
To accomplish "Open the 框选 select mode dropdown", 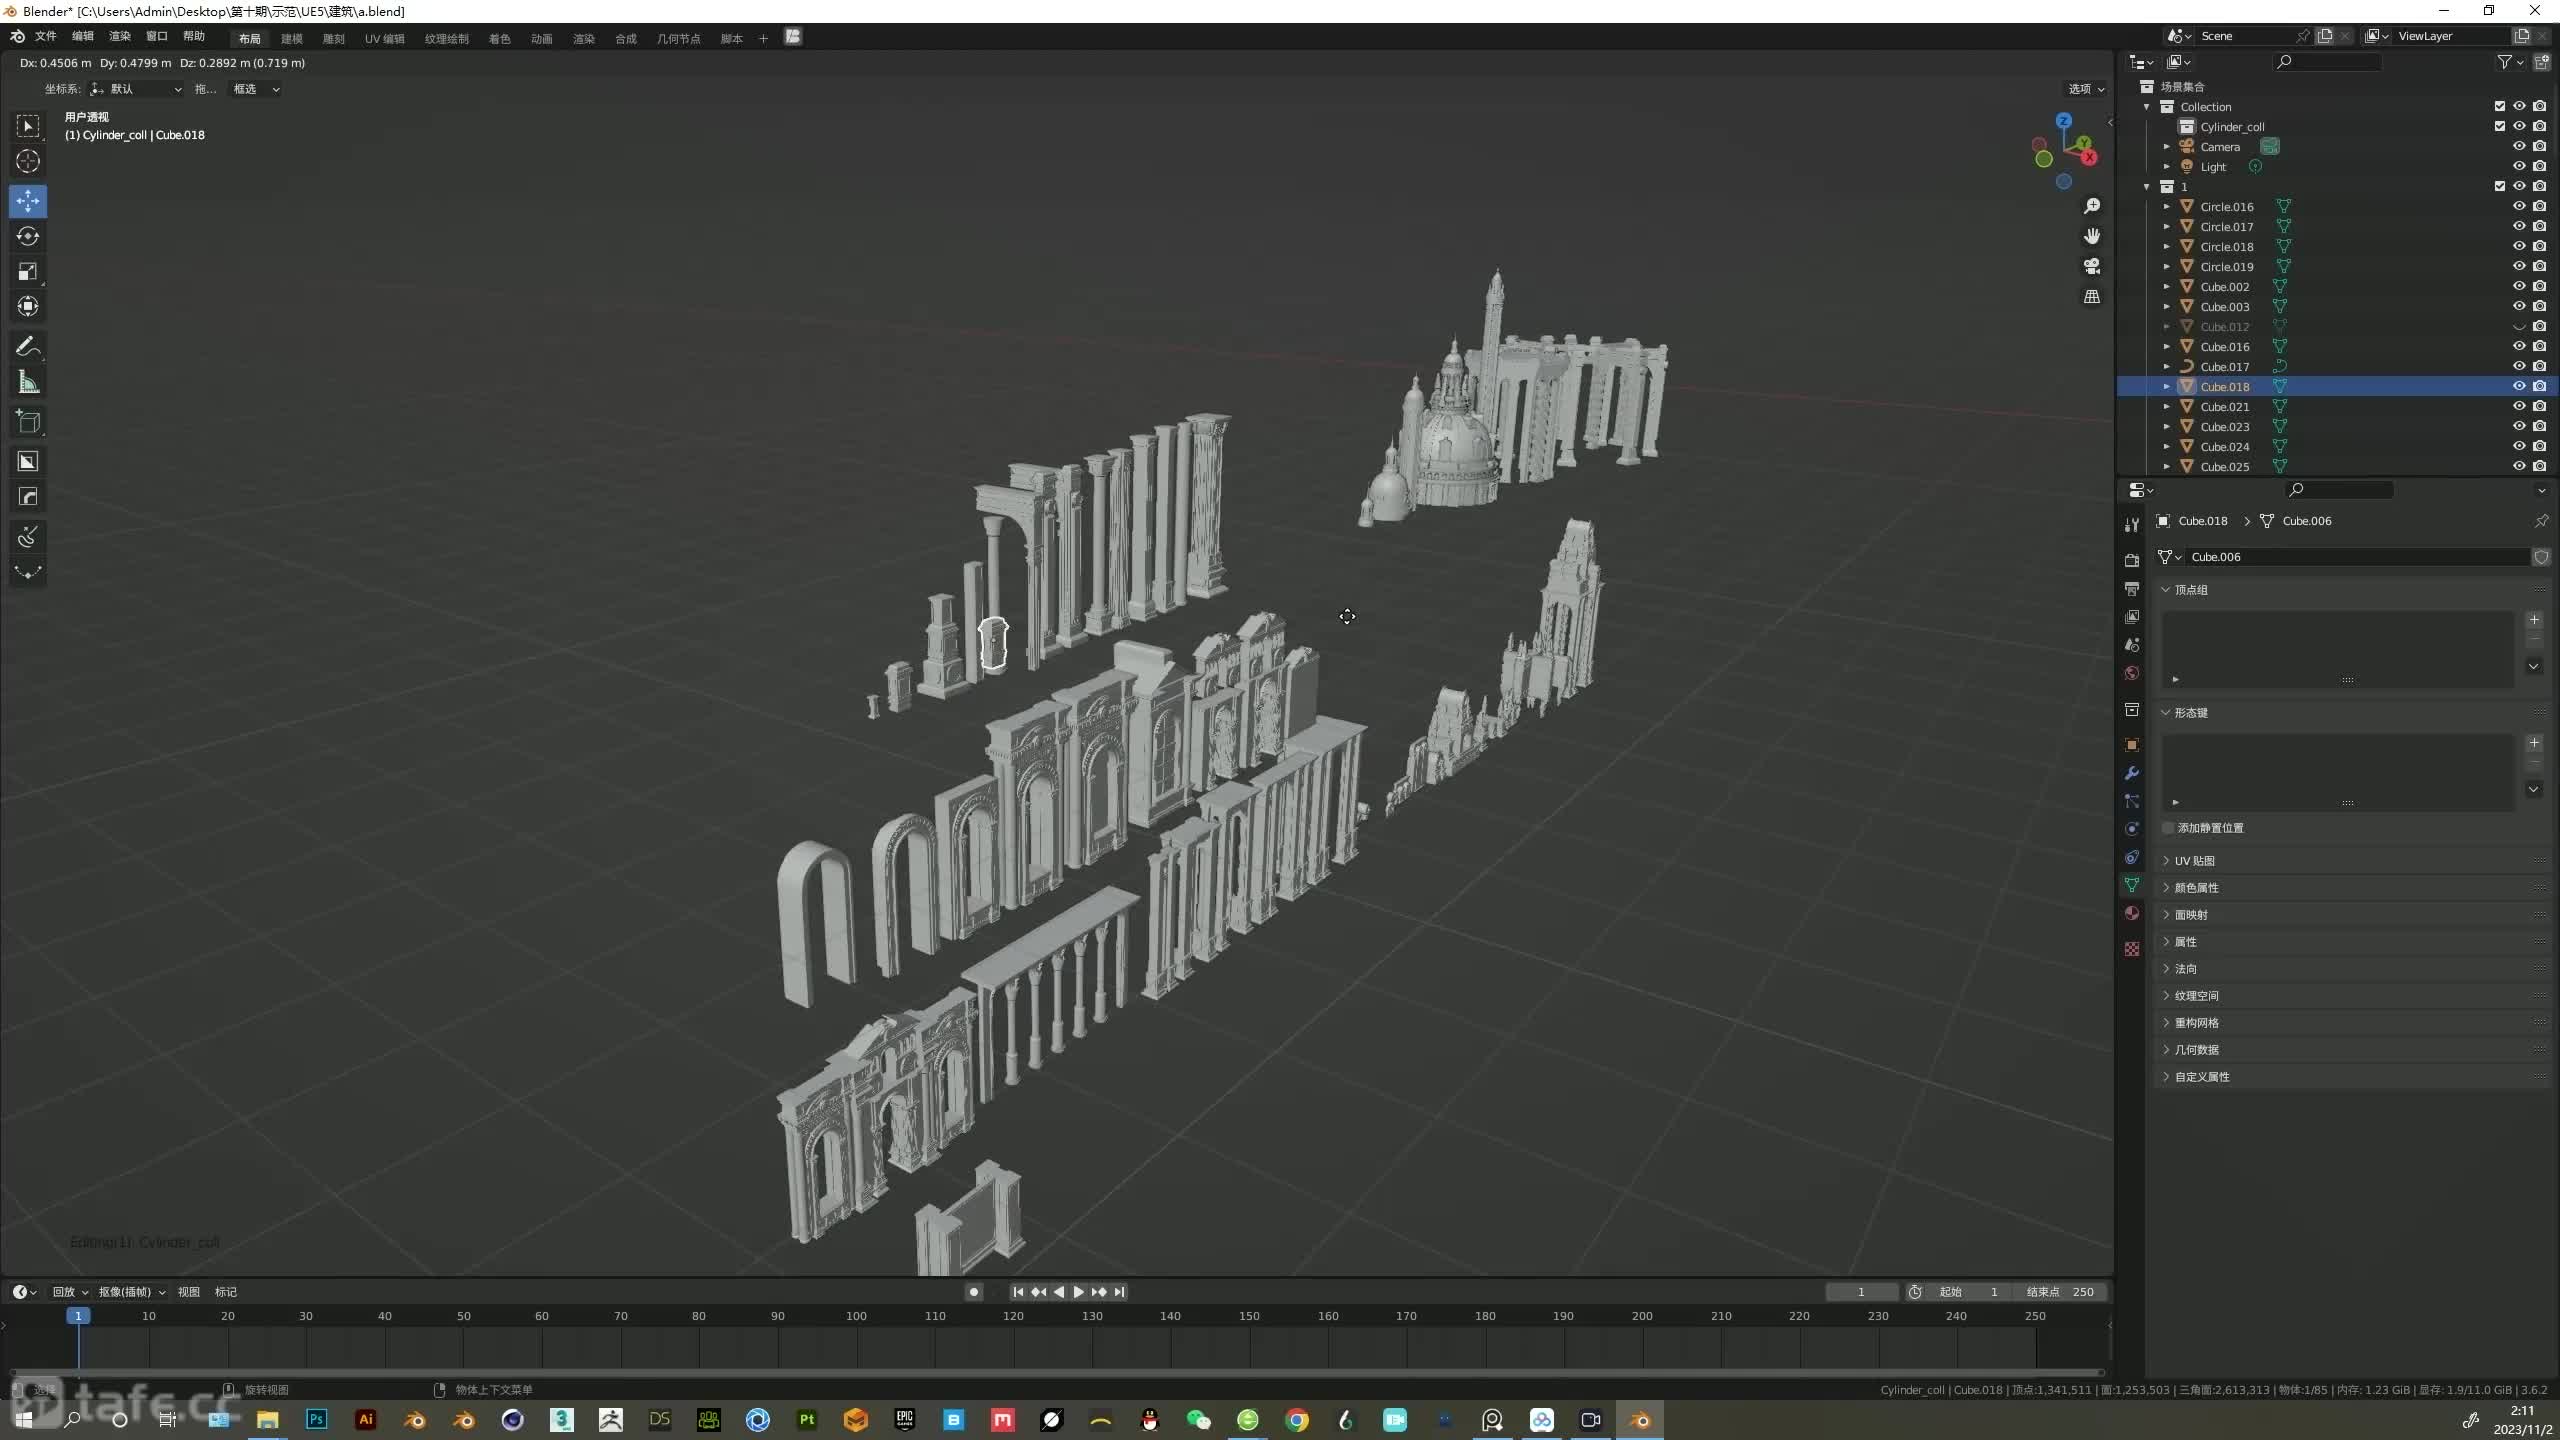I will click(x=255, y=89).
